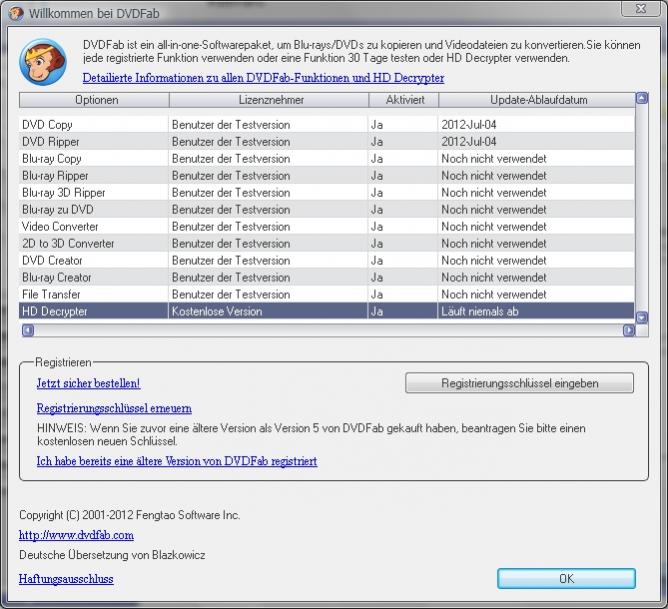The height and width of the screenshot is (609, 668).
Task: Close the DVDFab welcome dialog
Action: (641, 9)
